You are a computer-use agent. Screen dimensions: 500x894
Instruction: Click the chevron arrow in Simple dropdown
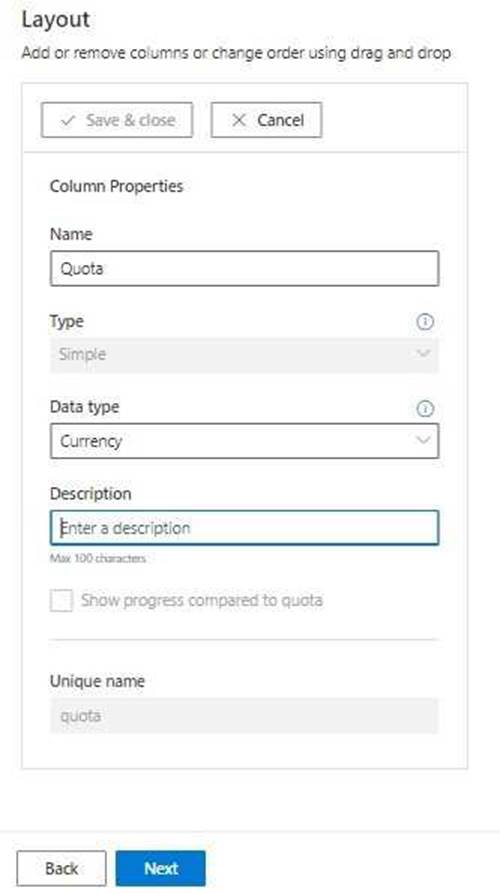click(422, 353)
